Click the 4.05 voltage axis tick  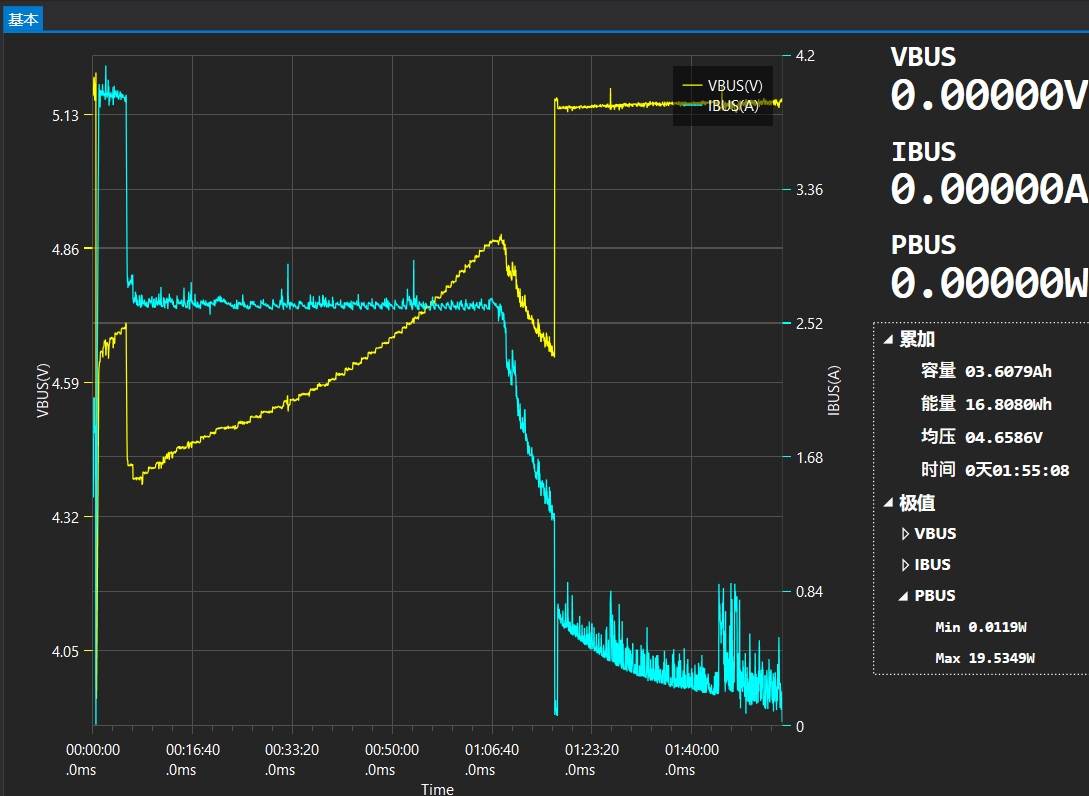click(65, 652)
